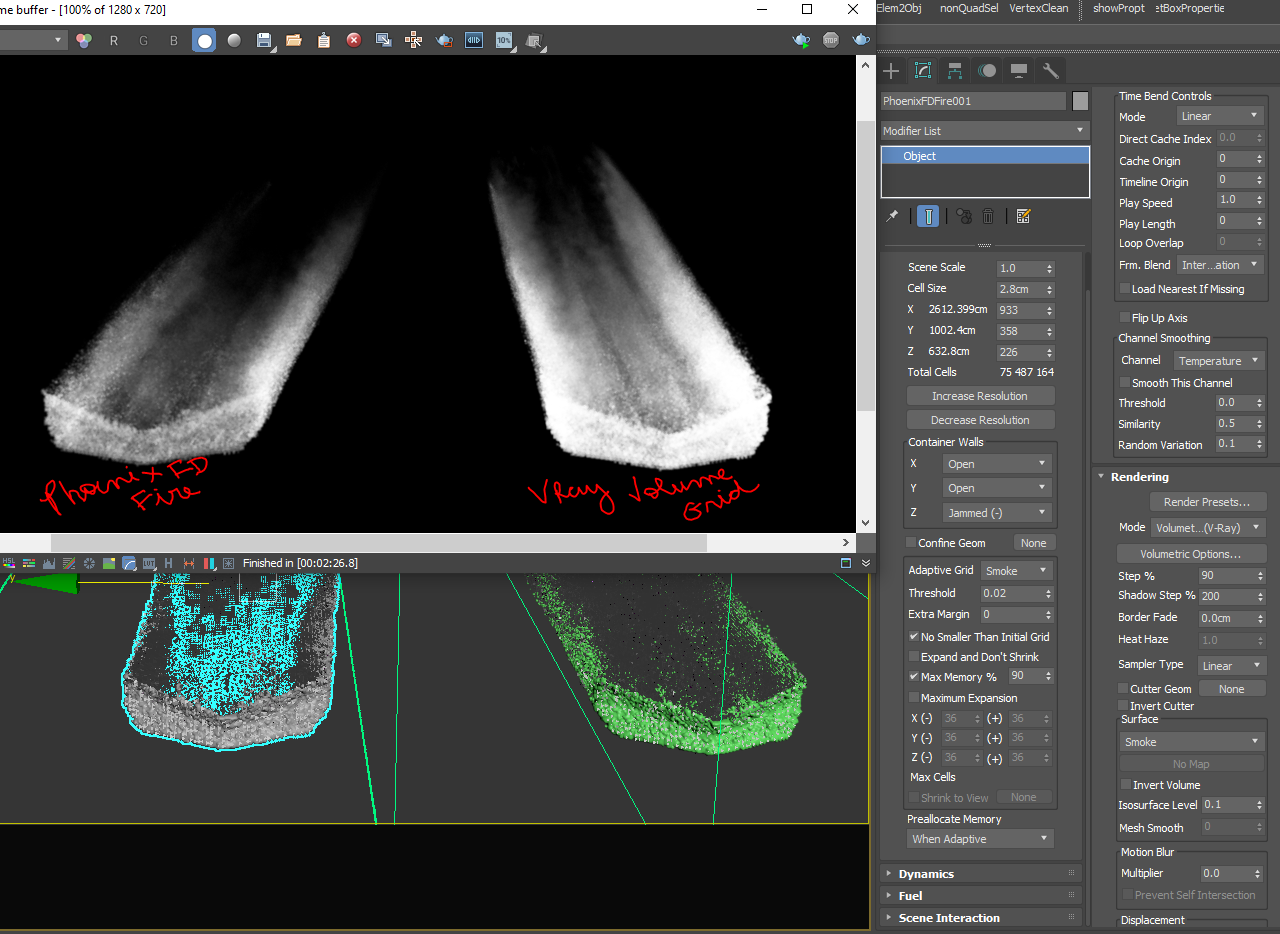Enable Flip Up Axis checkbox
This screenshot has width=1280, height=934.
[1125, 318]
